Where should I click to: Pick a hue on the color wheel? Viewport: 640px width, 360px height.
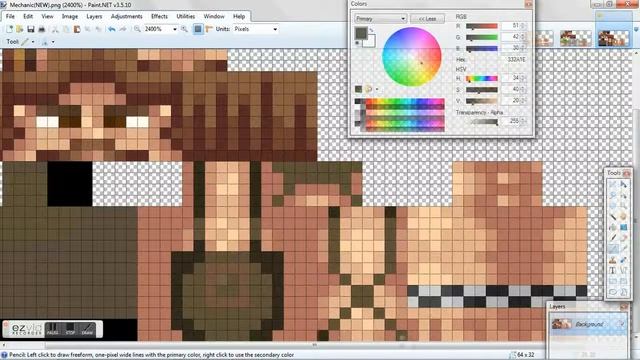411,57
